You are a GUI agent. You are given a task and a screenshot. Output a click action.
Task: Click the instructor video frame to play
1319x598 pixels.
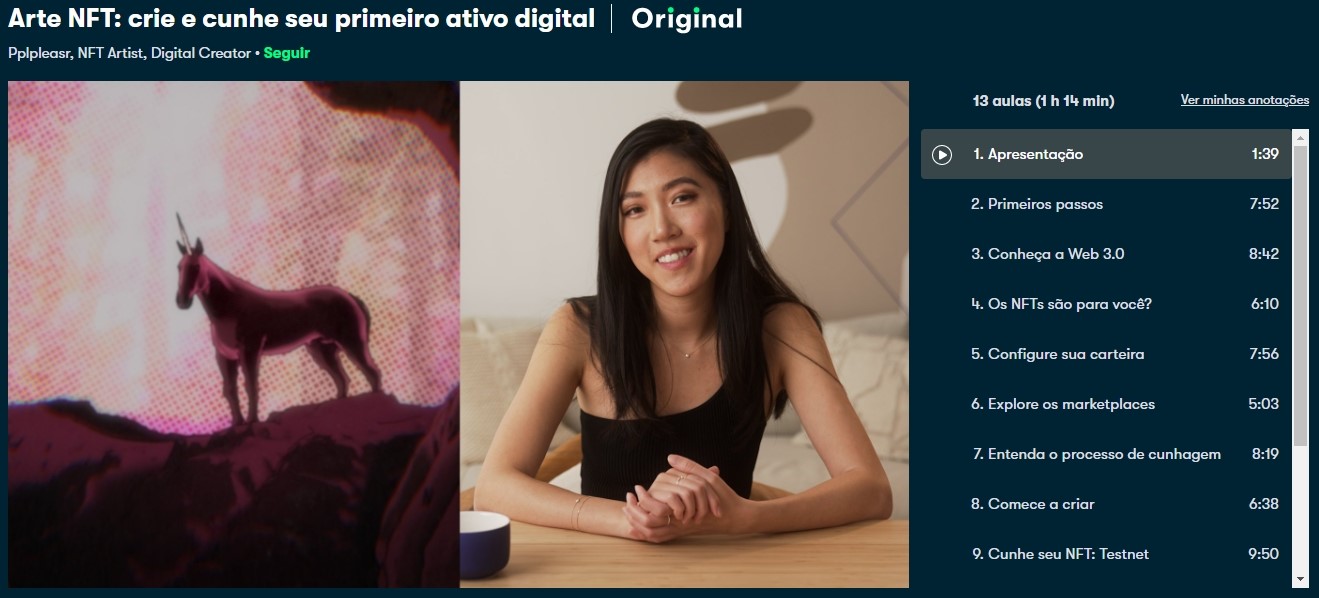pyautogui.click(x=684, y=334)
